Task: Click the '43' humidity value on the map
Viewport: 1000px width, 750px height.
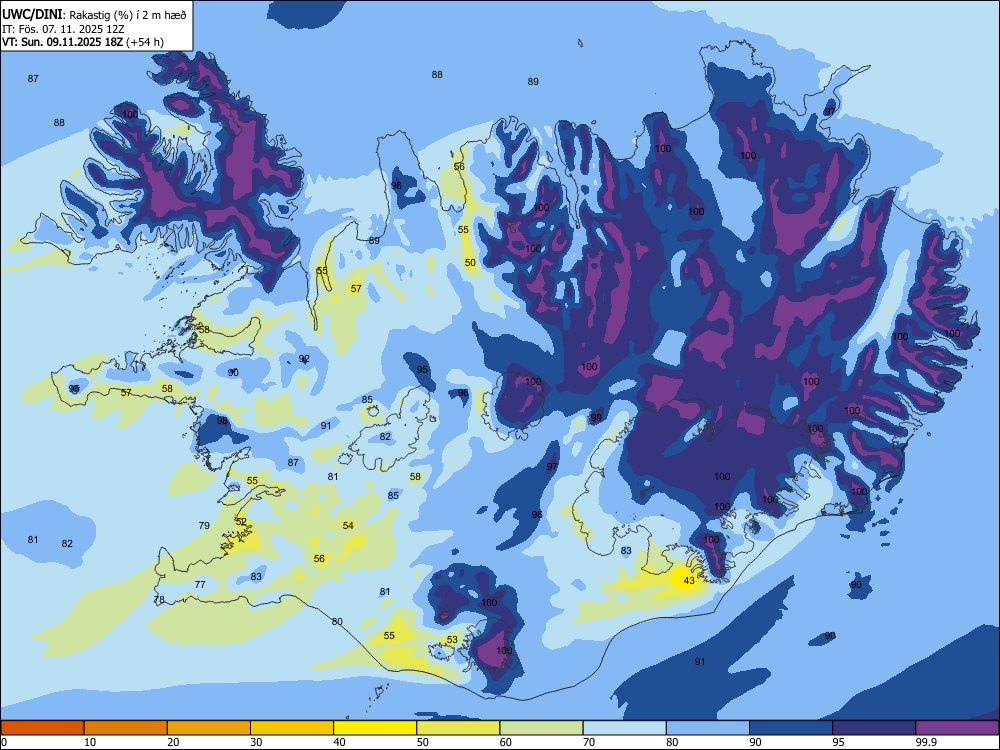Action: point(689,580)
